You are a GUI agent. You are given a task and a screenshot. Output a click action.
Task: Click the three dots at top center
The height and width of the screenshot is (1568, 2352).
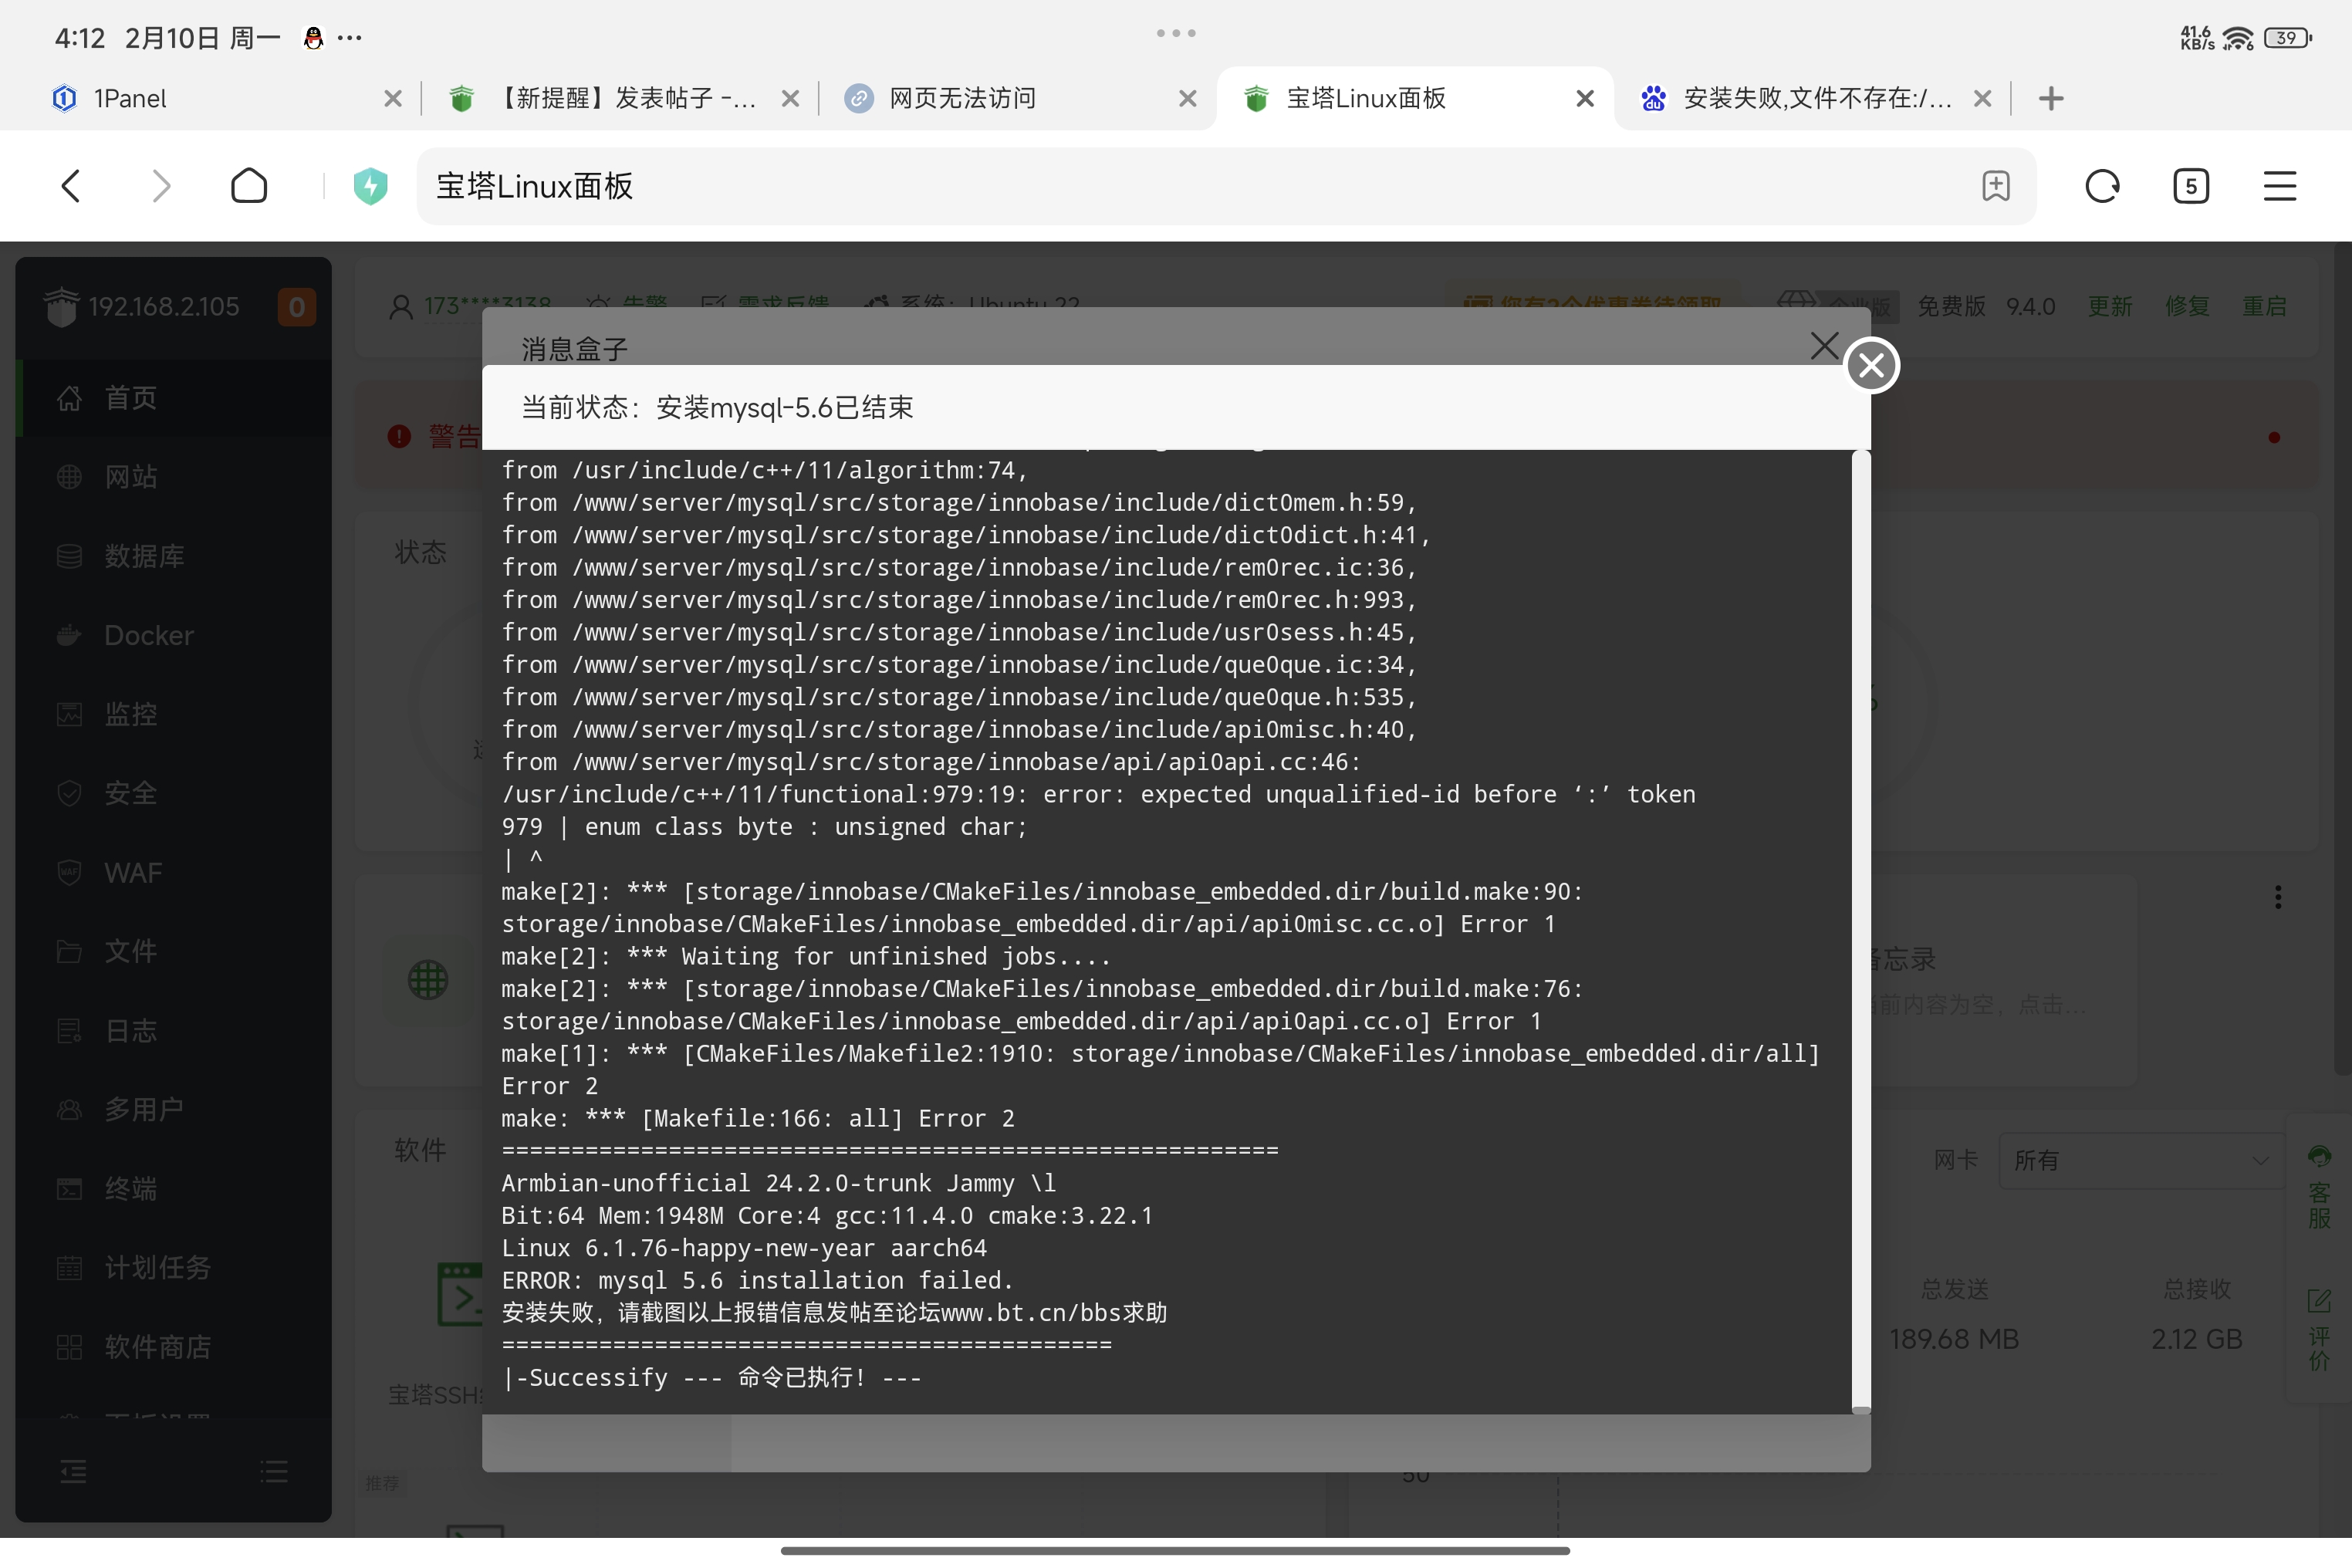pos(1176,33)
